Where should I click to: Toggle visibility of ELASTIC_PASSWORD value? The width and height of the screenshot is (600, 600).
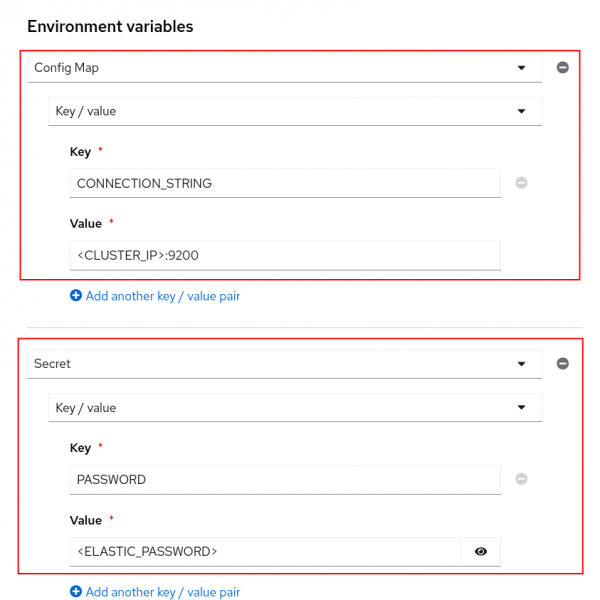click(x=481, y=551)
